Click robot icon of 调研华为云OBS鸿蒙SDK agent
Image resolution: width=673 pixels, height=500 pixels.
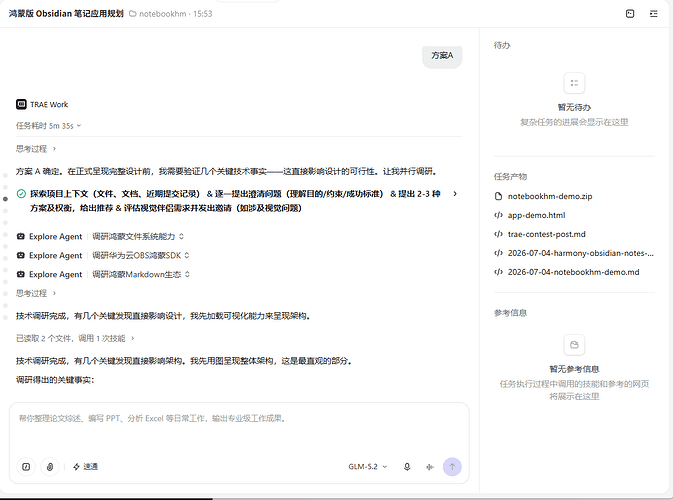(x=20, y=255)
